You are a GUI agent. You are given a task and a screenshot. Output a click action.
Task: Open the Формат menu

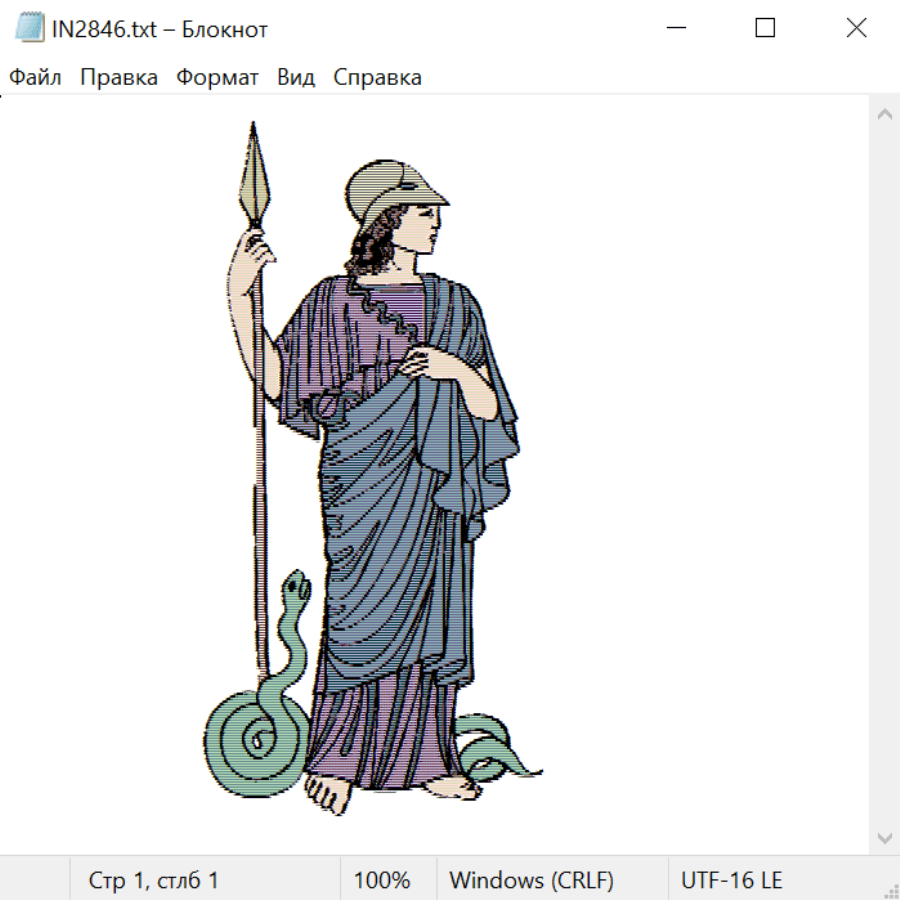pyautogui.click(x=217, y=78)
